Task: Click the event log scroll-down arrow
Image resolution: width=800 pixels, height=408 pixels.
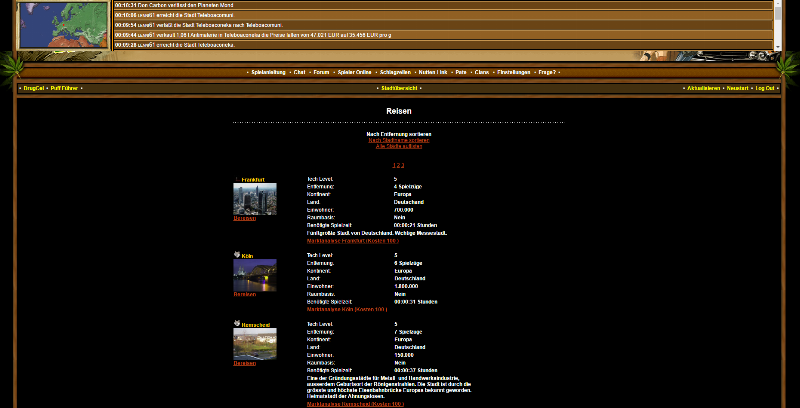Action: 778,47
